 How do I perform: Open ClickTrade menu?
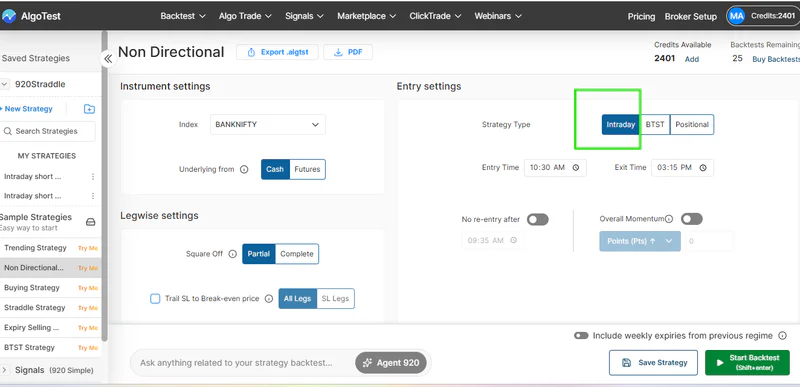(x=435, y=16)
